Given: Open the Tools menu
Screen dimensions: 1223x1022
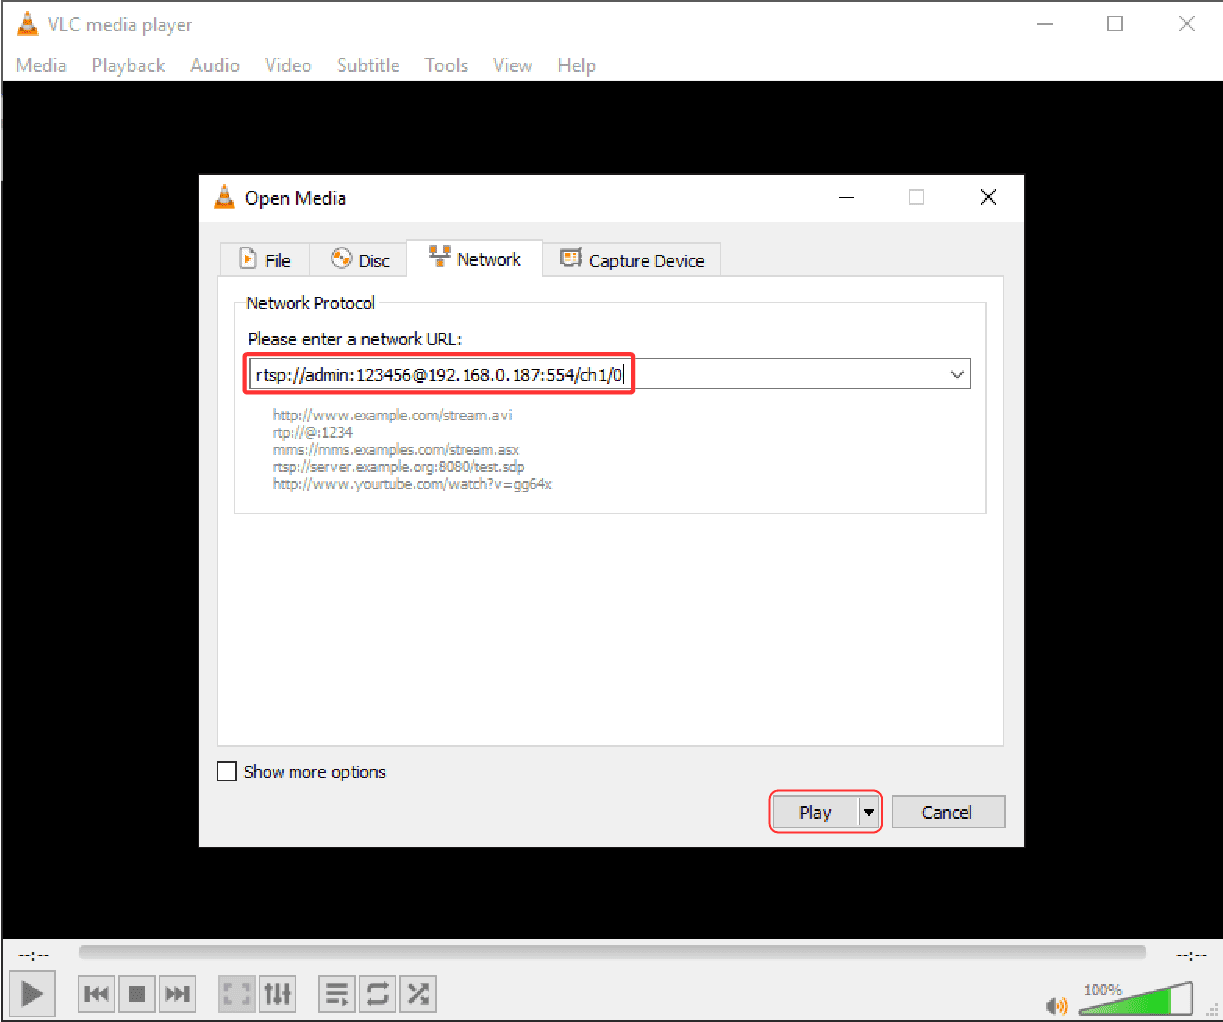Looking at the screenshot, I should pos(446,65).
